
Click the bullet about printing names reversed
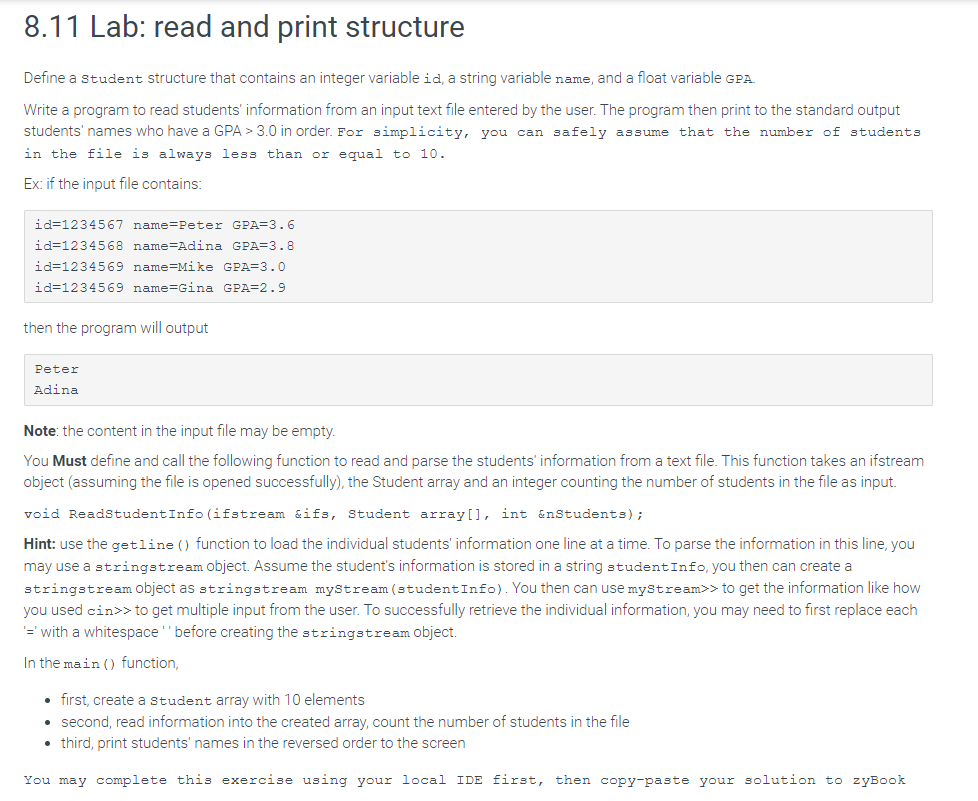tap(263, 743)
